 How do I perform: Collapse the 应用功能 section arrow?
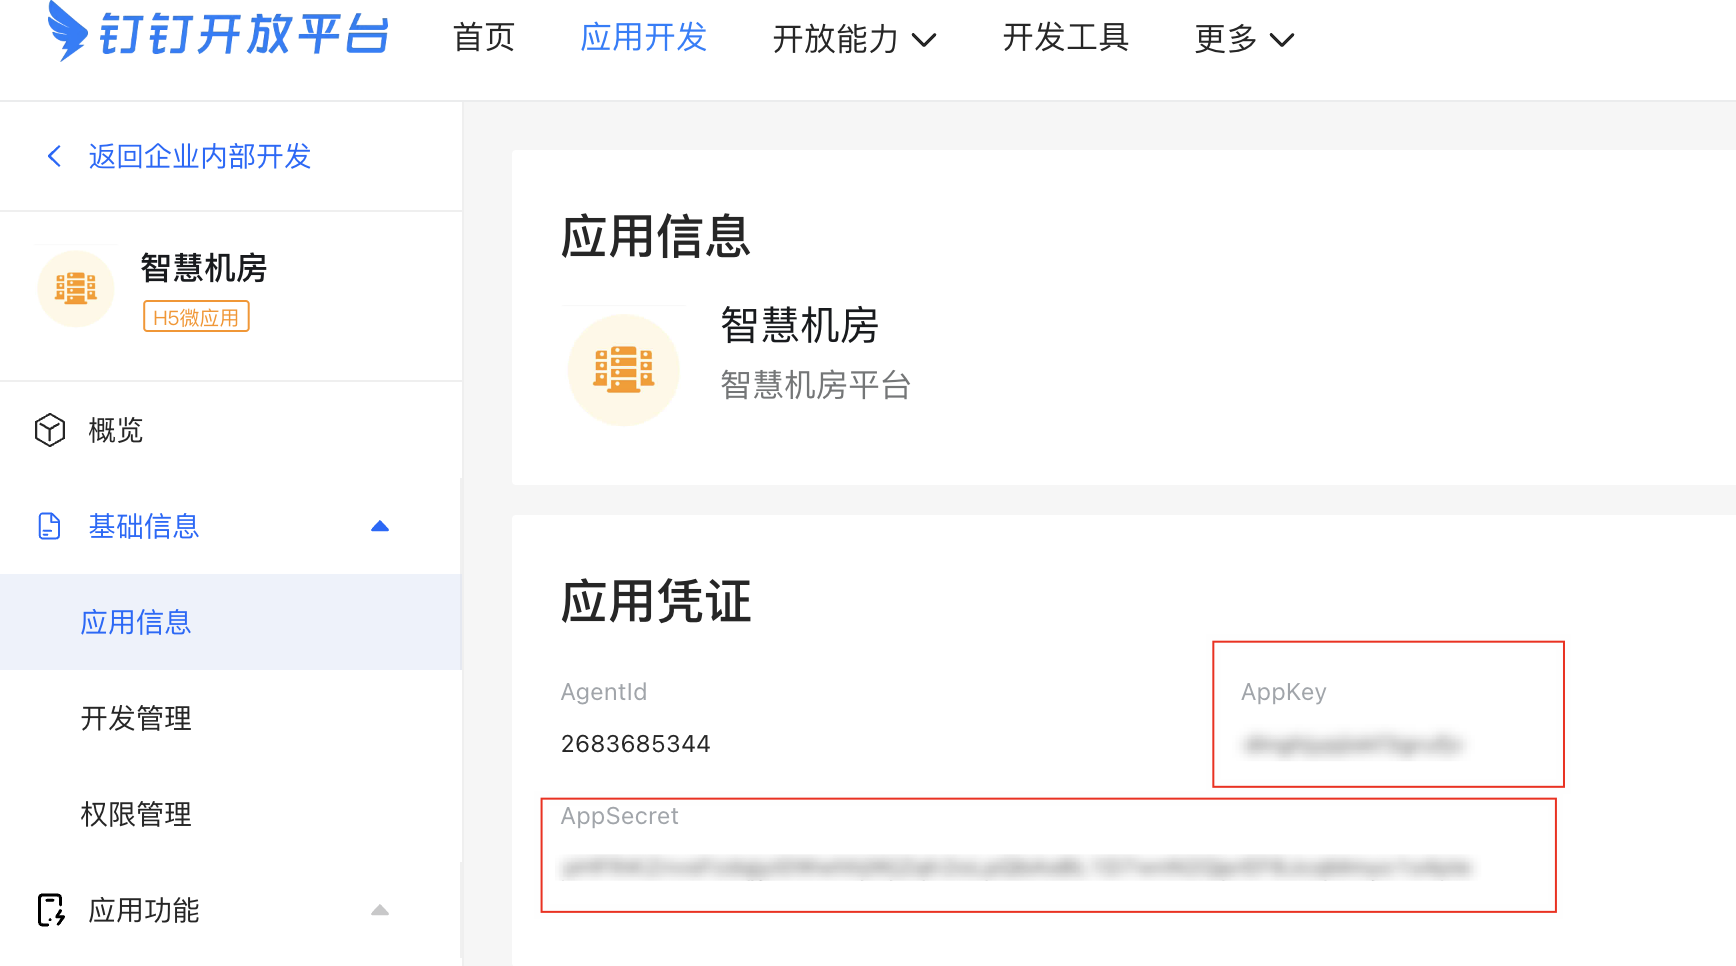[380, 910]
